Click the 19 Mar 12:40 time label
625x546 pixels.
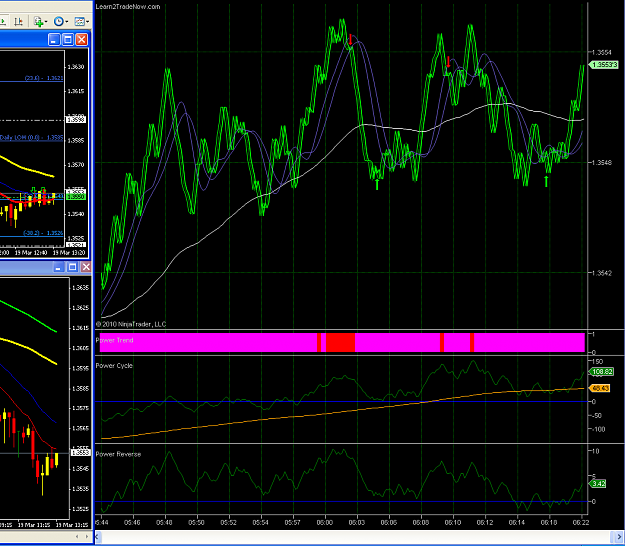(31, 253)
